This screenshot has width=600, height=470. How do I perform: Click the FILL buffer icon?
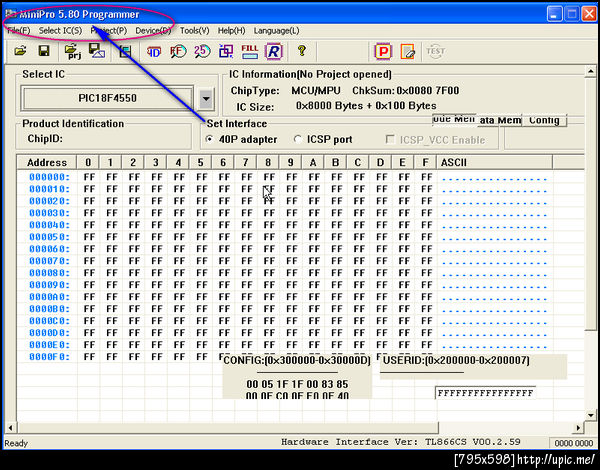click(x=249, y=51)
